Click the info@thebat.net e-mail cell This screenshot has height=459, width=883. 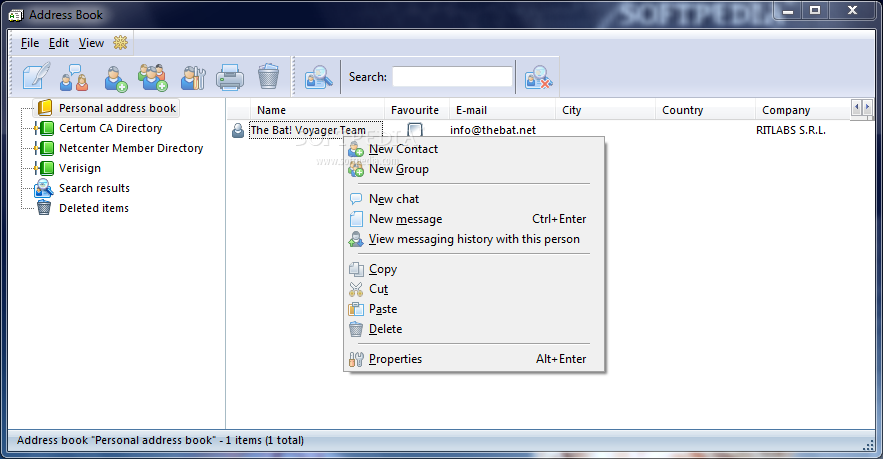click(x=493, y=130)
